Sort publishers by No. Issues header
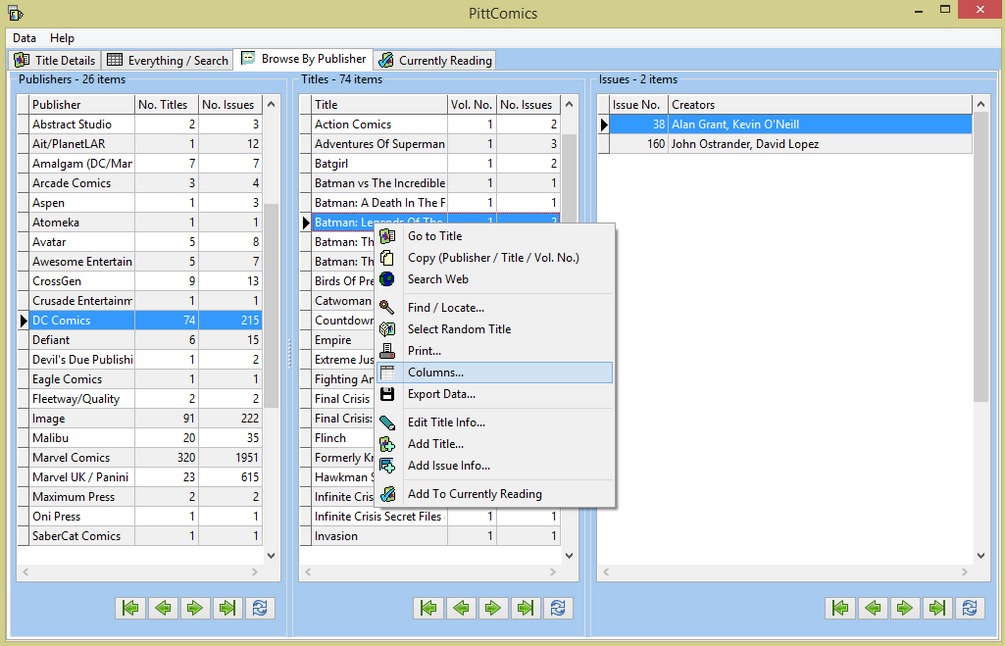Image resolution: width=1005 pixels, height=646 pixels. pos(230,104)
